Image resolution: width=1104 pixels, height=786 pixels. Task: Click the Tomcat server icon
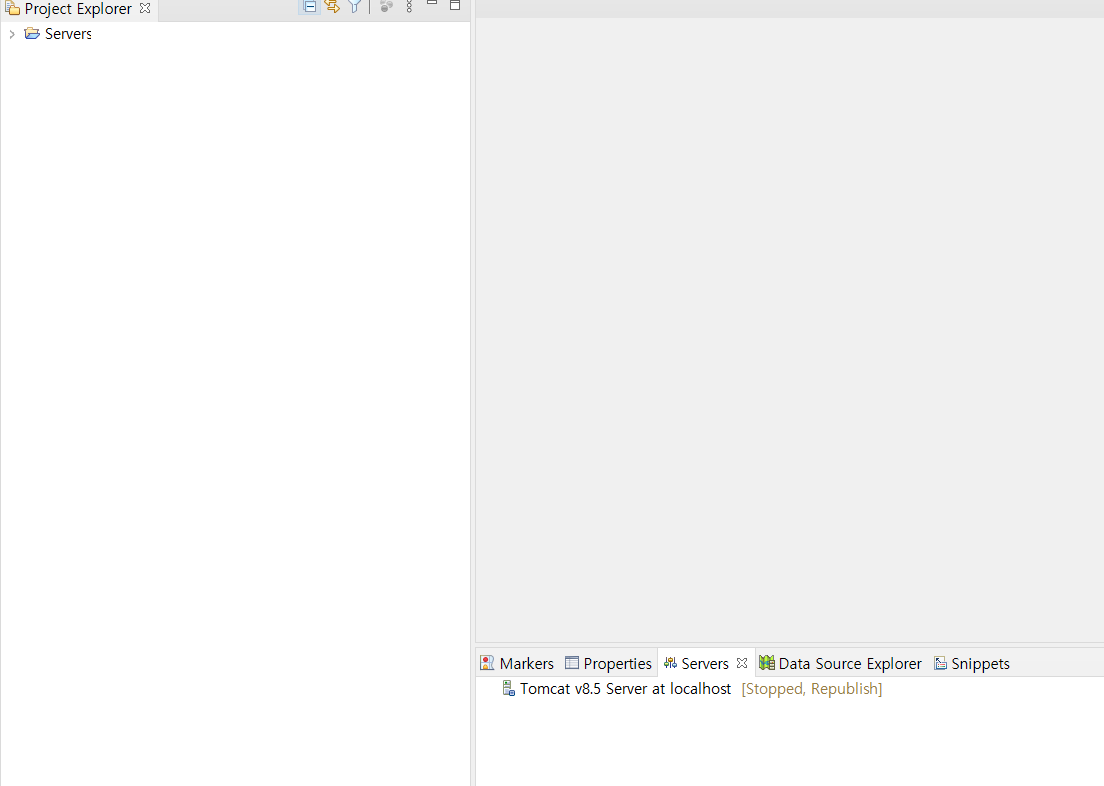click(508, 688)
